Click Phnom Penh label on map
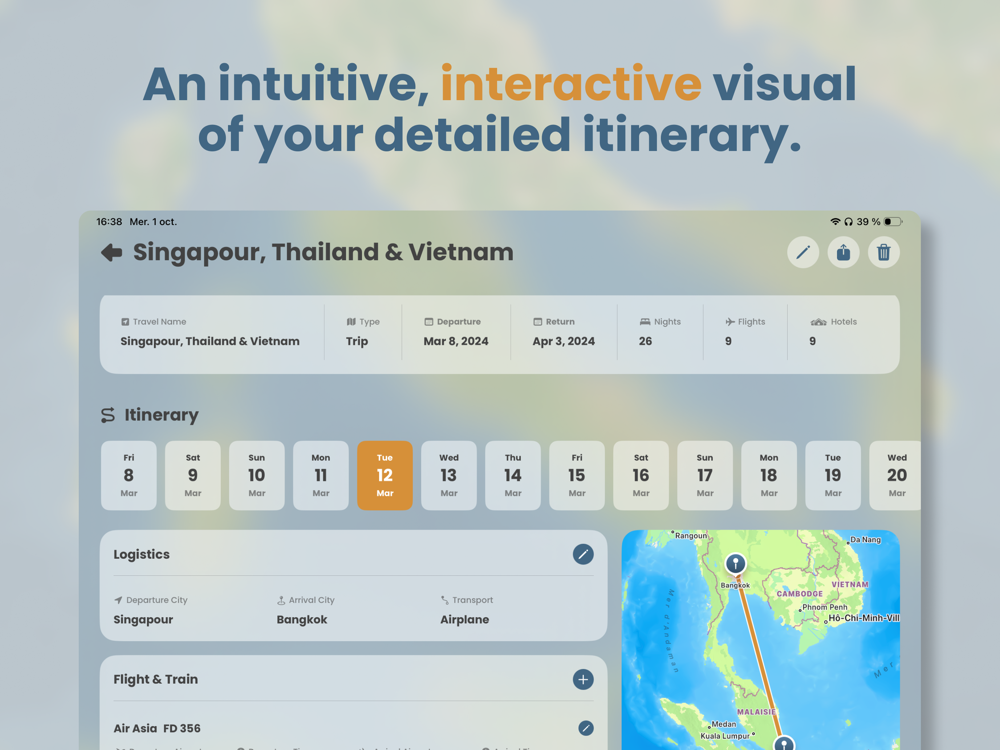Viewport: 1000px width, 750px height. (x=825, y=607)
